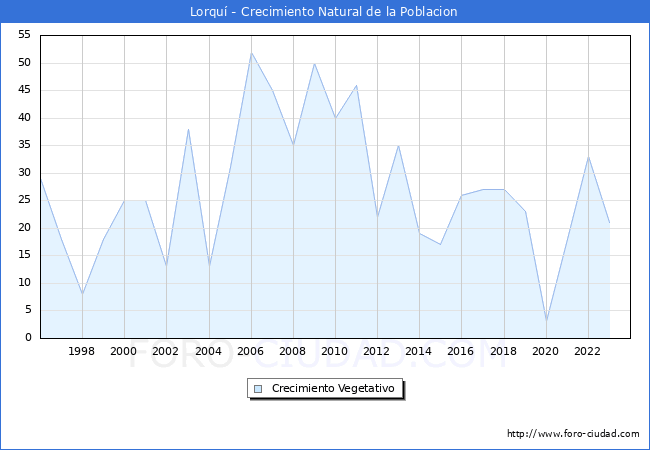Select the 2022 peak data point at 33
Viewport: 650px width, 450px height.
(588, 157)
